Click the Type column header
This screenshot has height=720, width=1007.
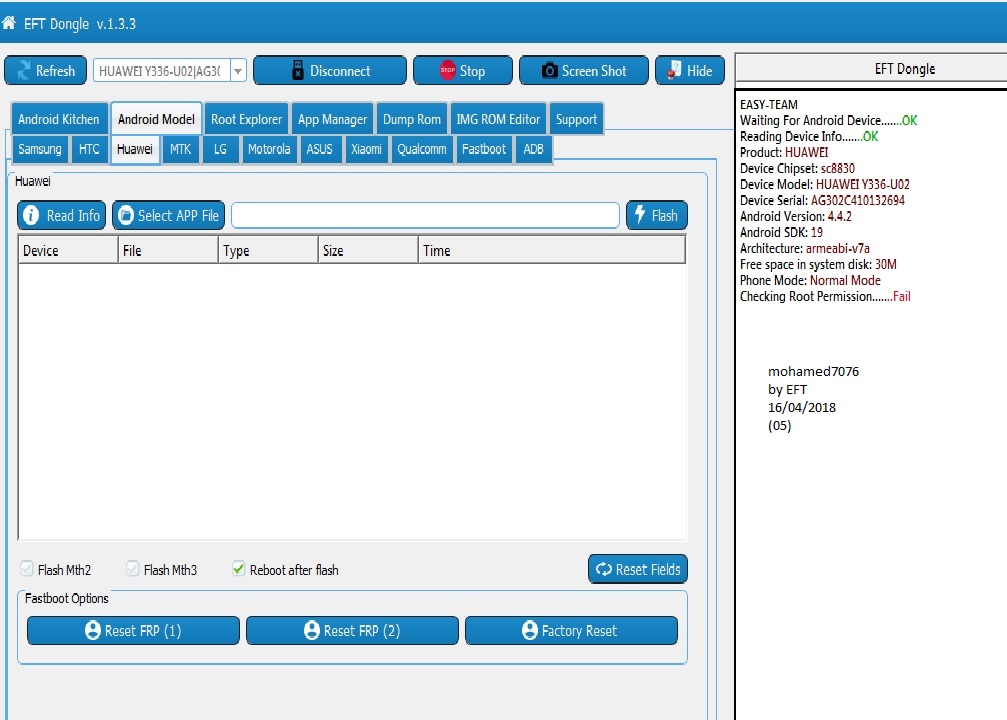point(268,250)
